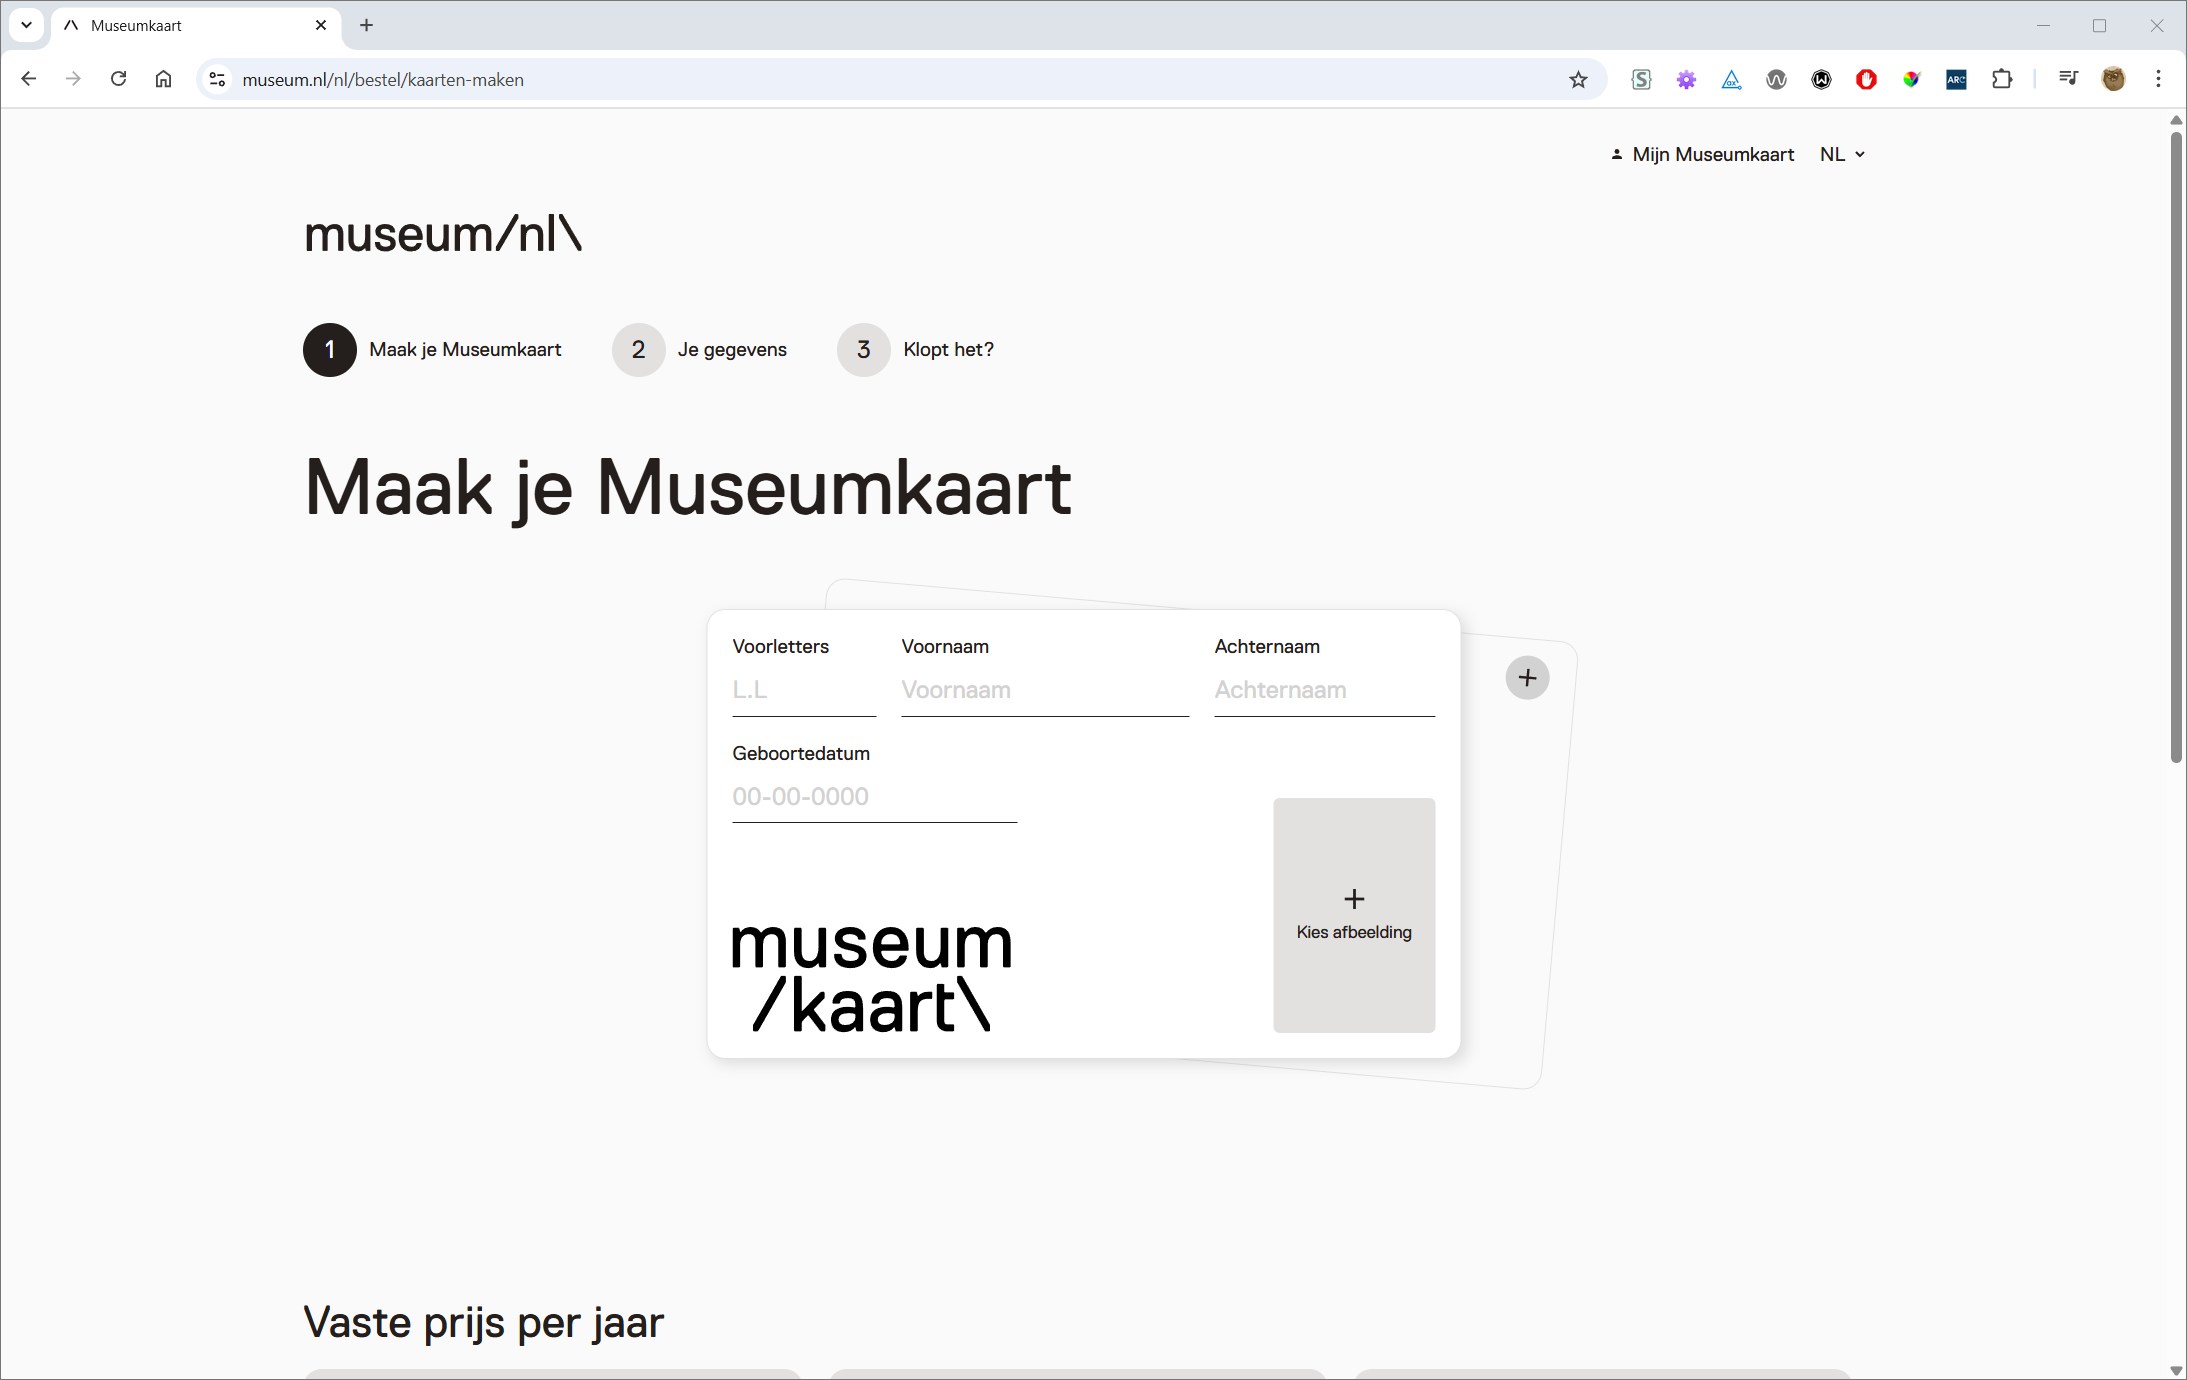Open the Chrome profile avatar
This screenshot has width=2187, height=1380.
point(2113,79)
